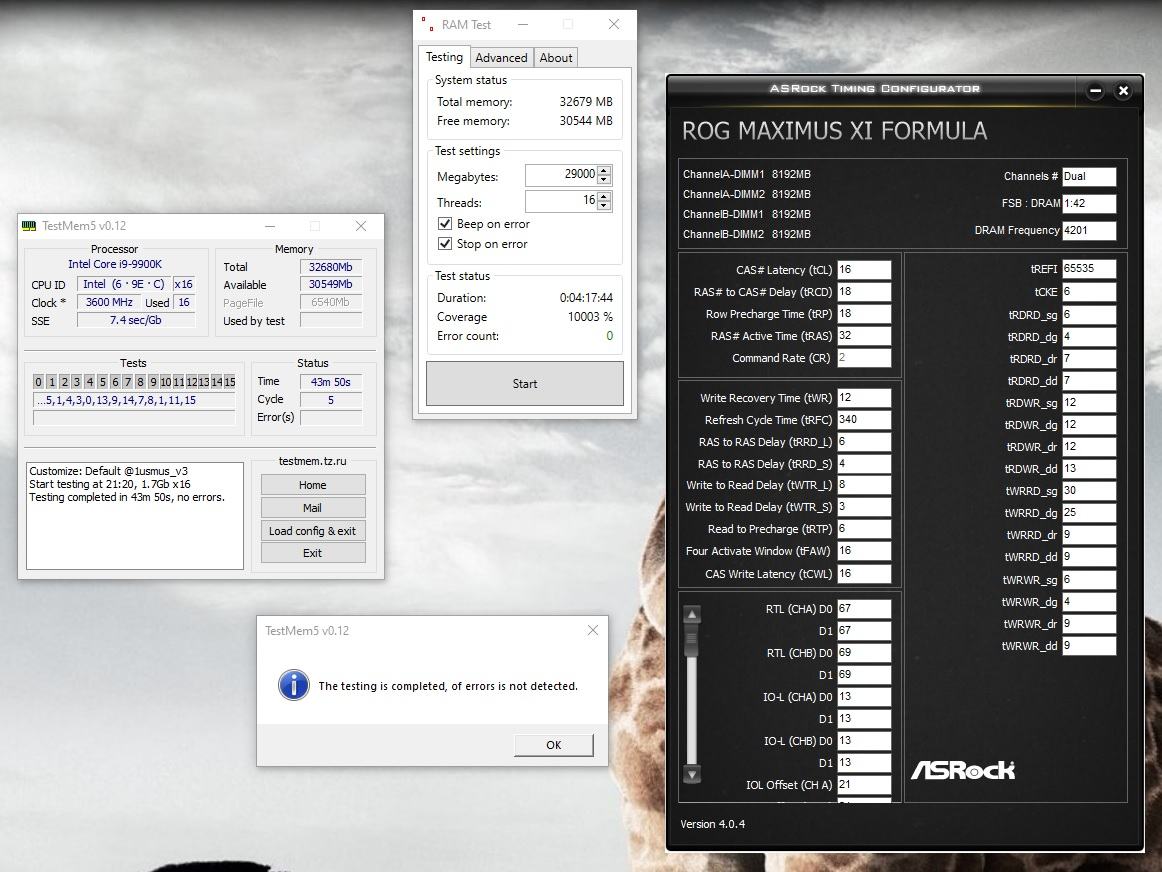This screenshot has width=1162, height=872.
Task: Click the Row Precharge Time (tRP) field
Action: 864,313
